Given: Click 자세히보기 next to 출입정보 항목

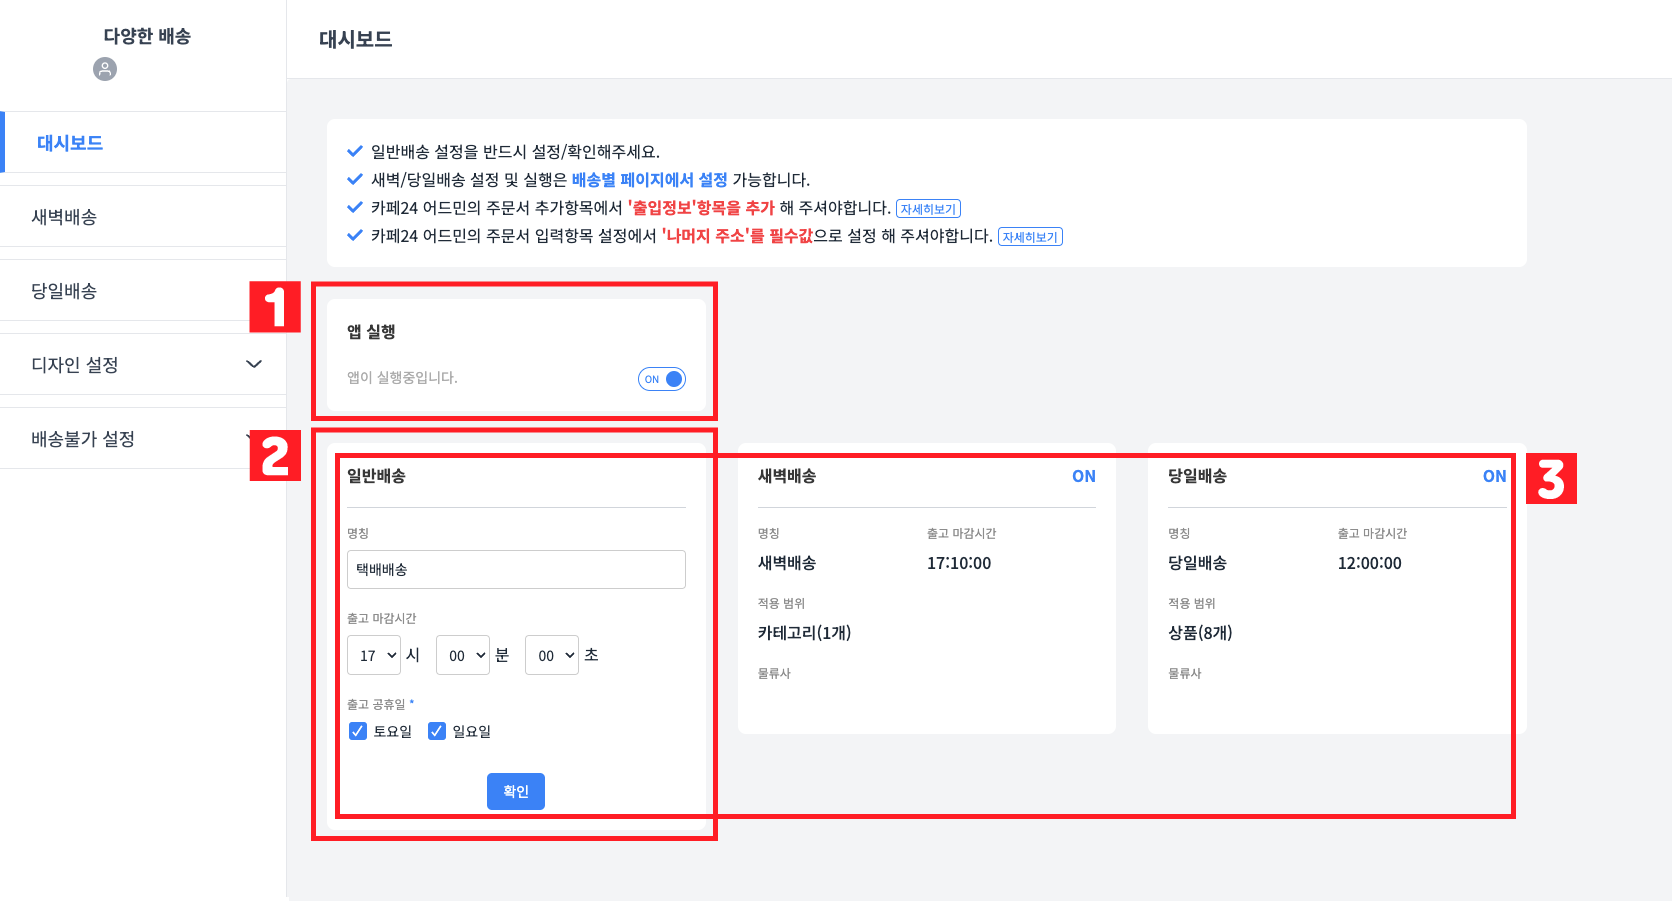Looking at the screenshot, I should click(928, 209).
